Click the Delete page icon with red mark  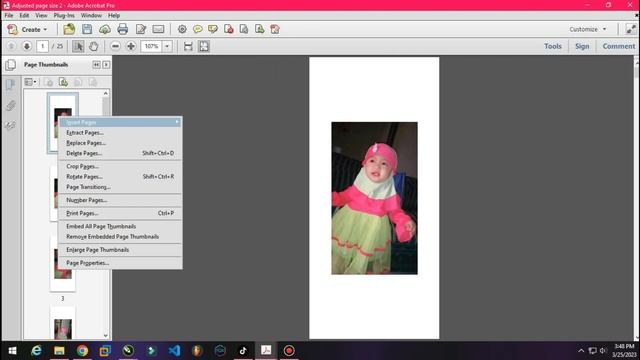click(229, 29)
